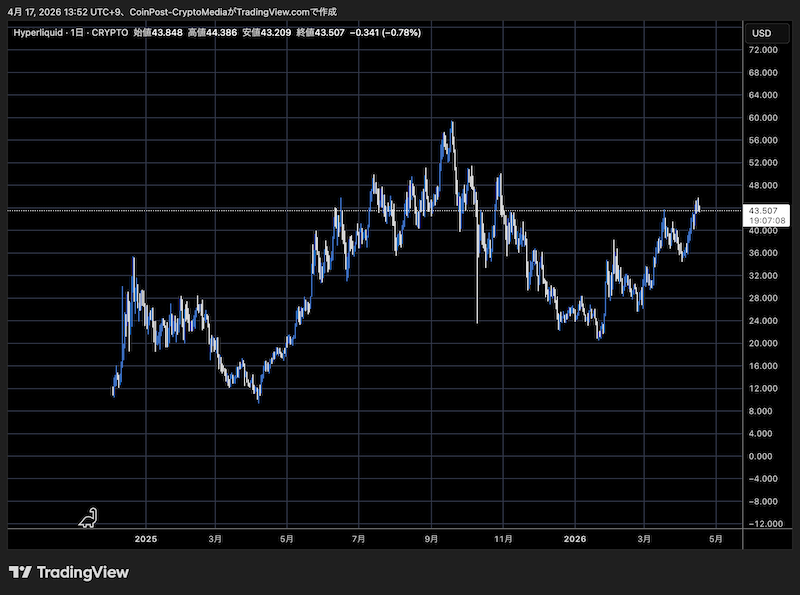Click the 7月 marker on time axis

pos(359,539)
